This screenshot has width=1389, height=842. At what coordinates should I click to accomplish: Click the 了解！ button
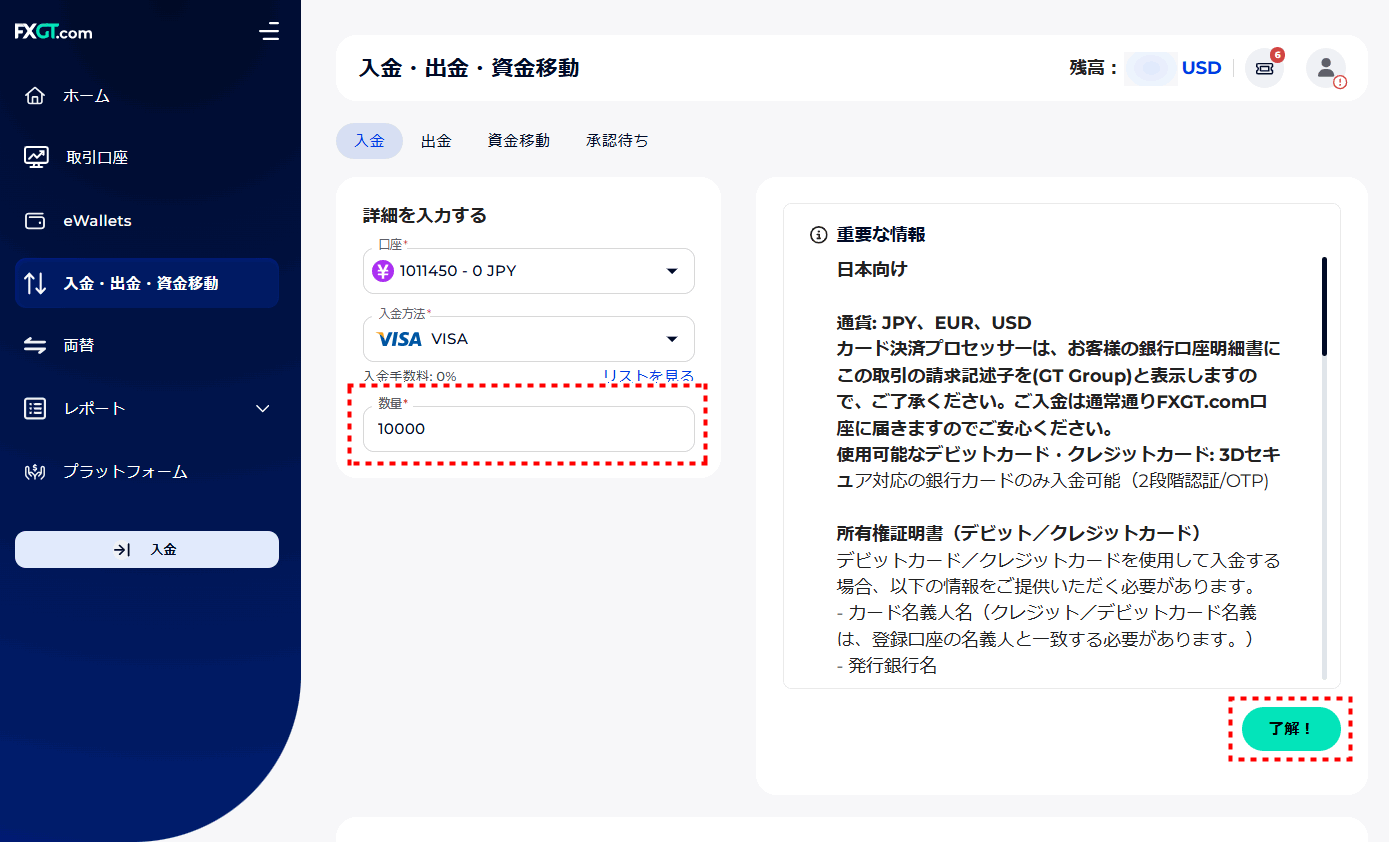[1291, 729]
